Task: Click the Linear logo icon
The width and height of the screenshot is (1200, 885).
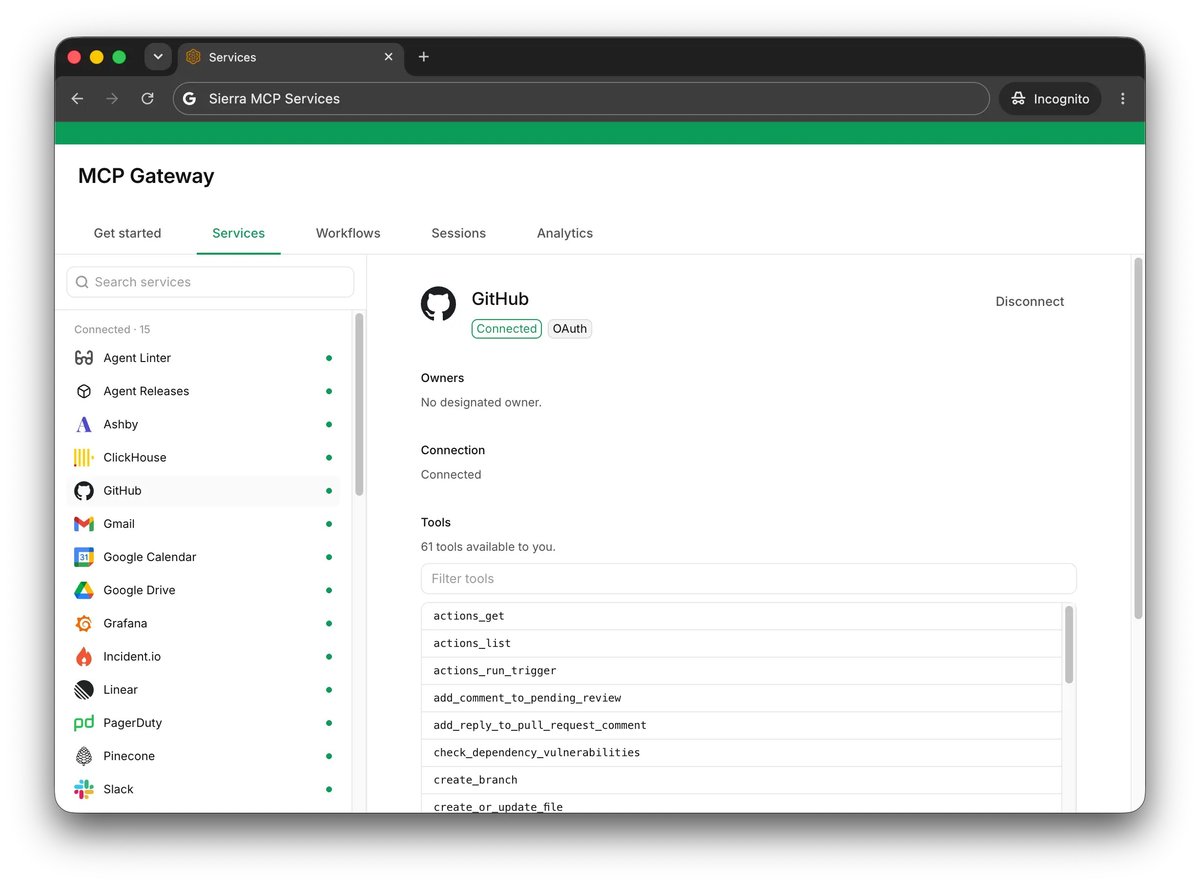Action: coord(84,690)
